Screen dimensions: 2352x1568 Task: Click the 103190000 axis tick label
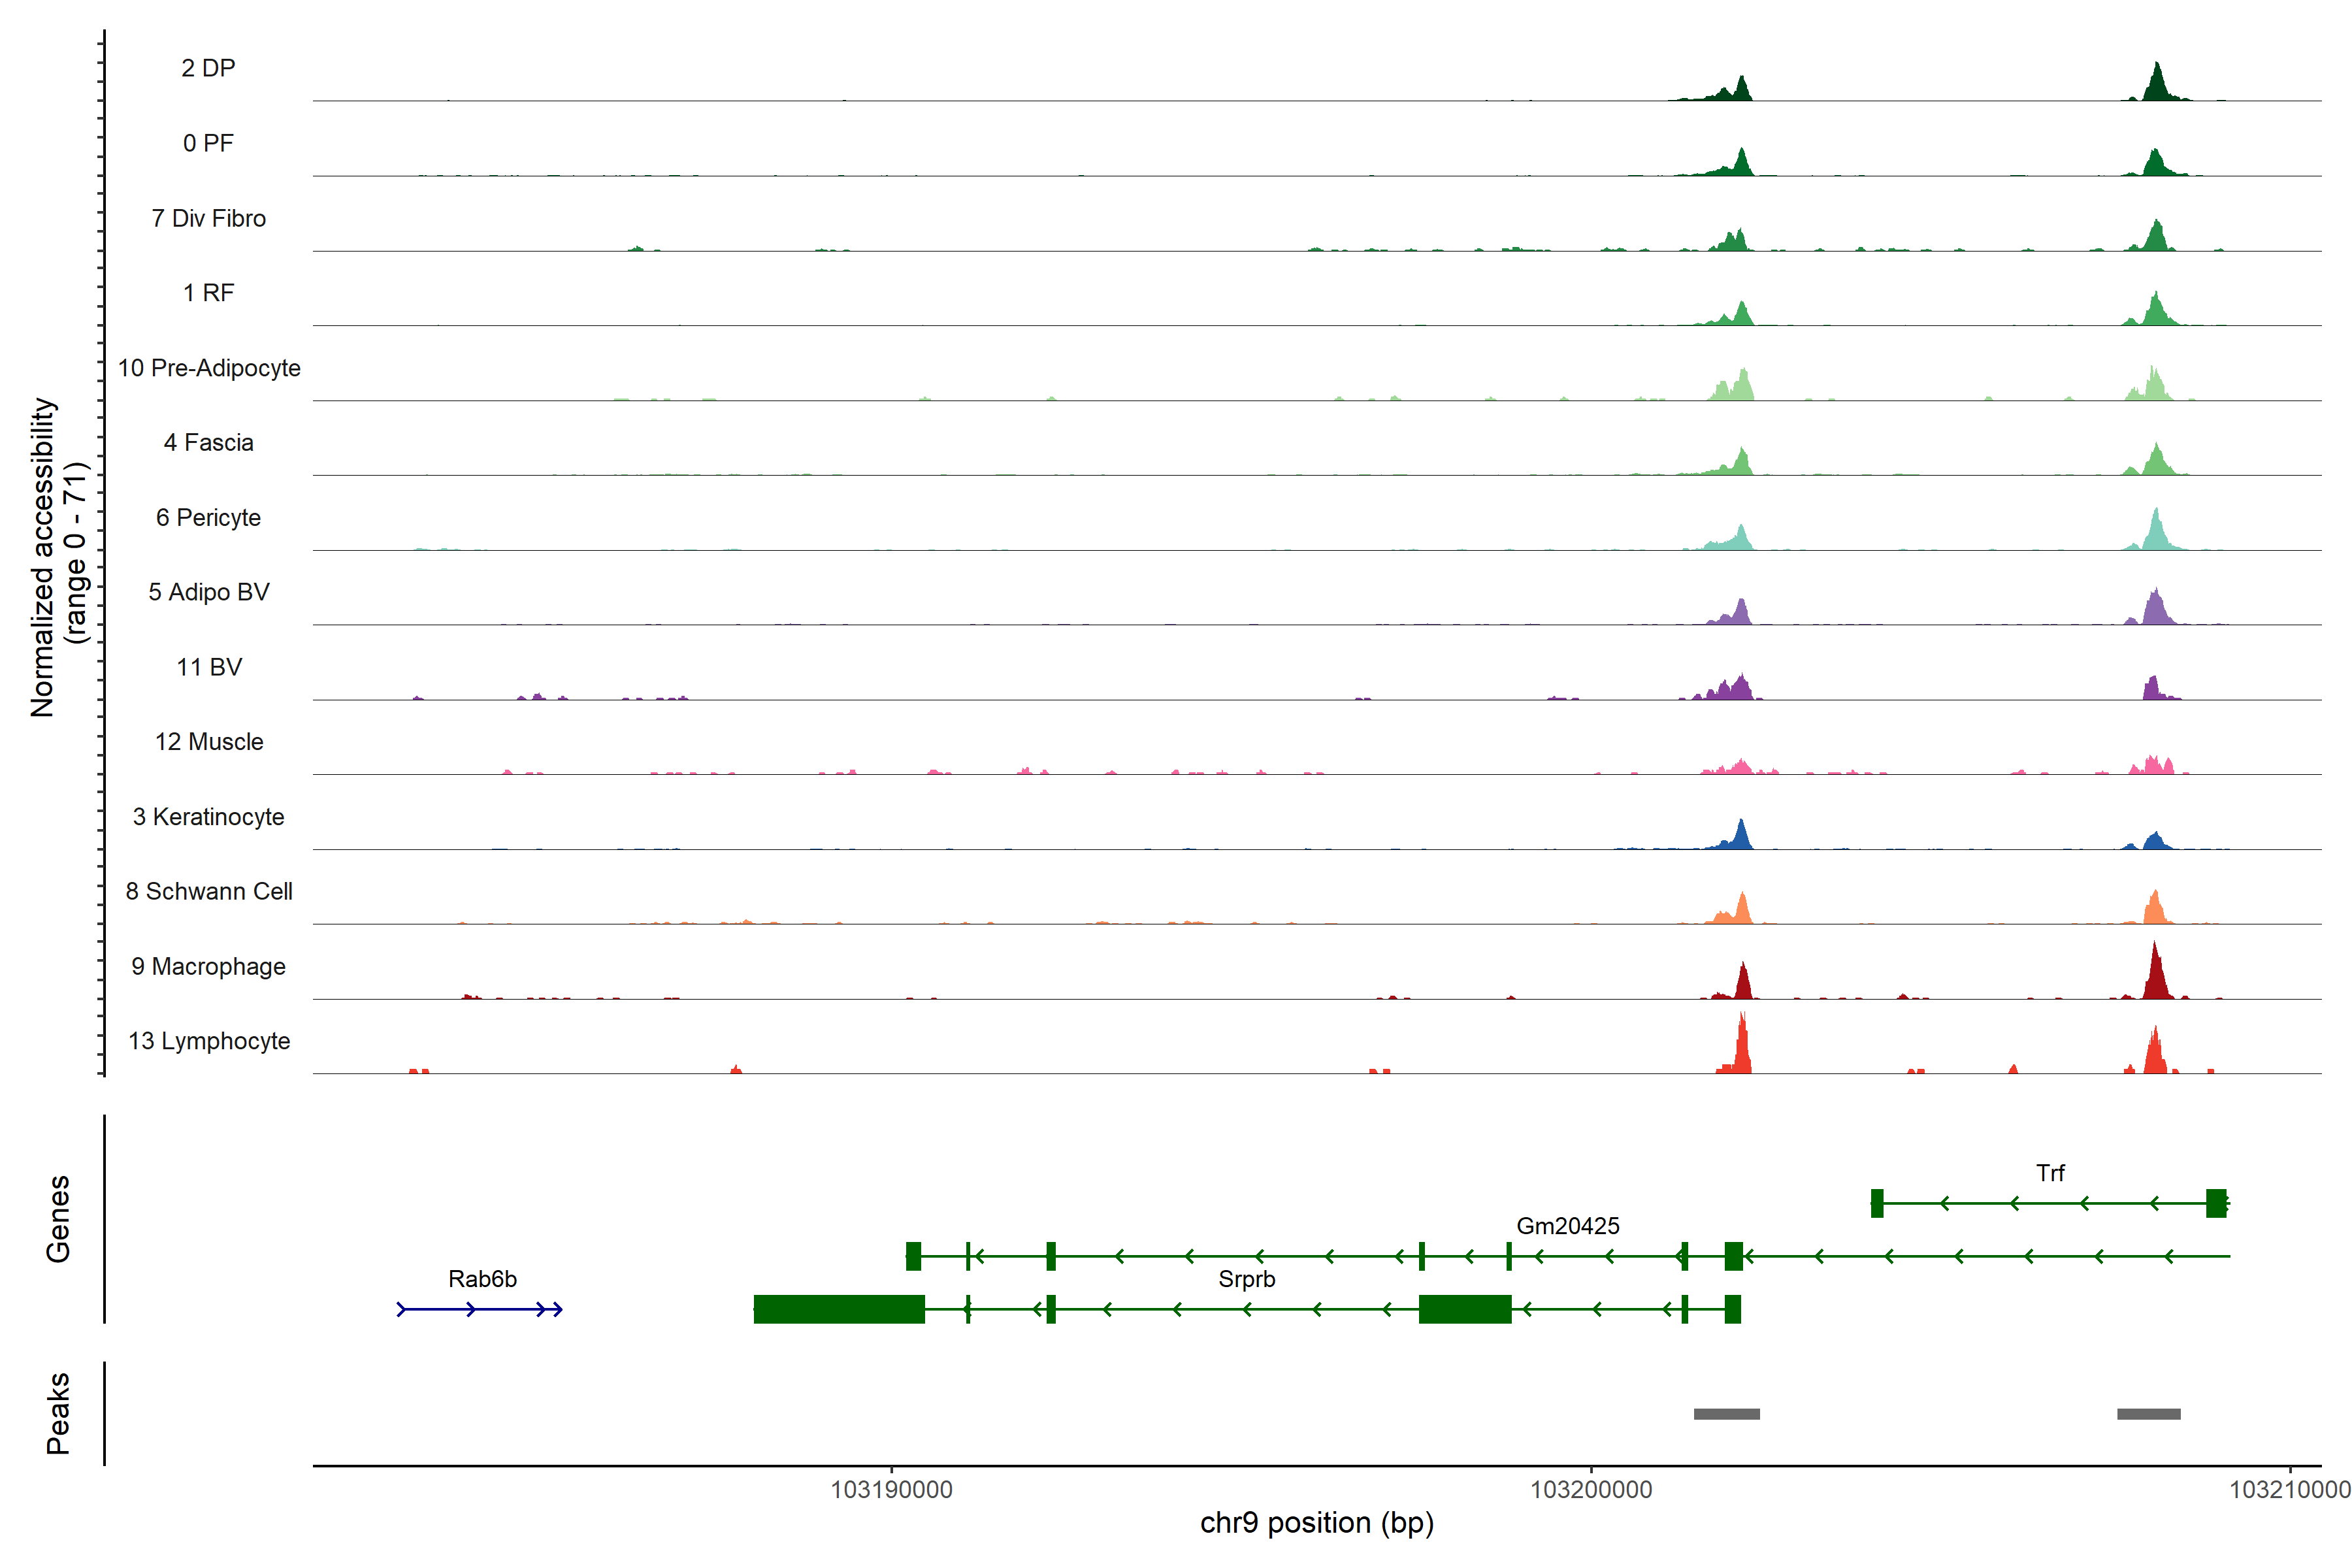tap(891, 1490)
